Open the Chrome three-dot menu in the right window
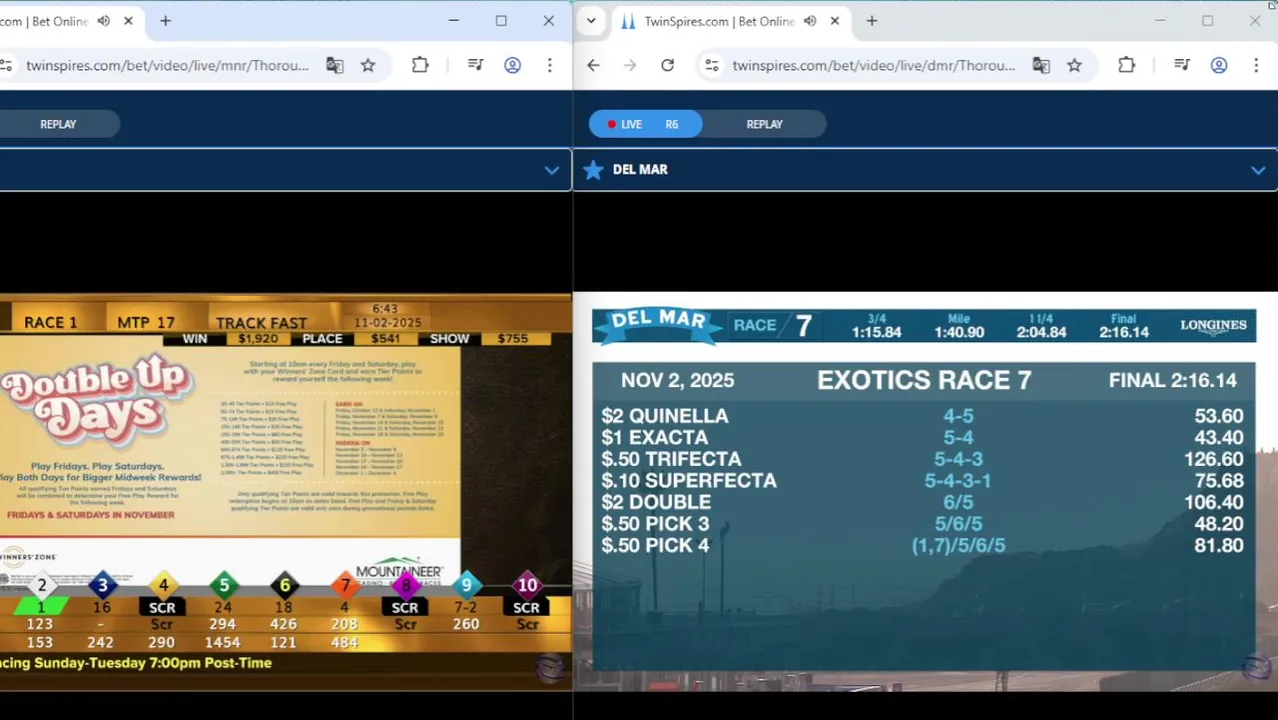 1256,65
